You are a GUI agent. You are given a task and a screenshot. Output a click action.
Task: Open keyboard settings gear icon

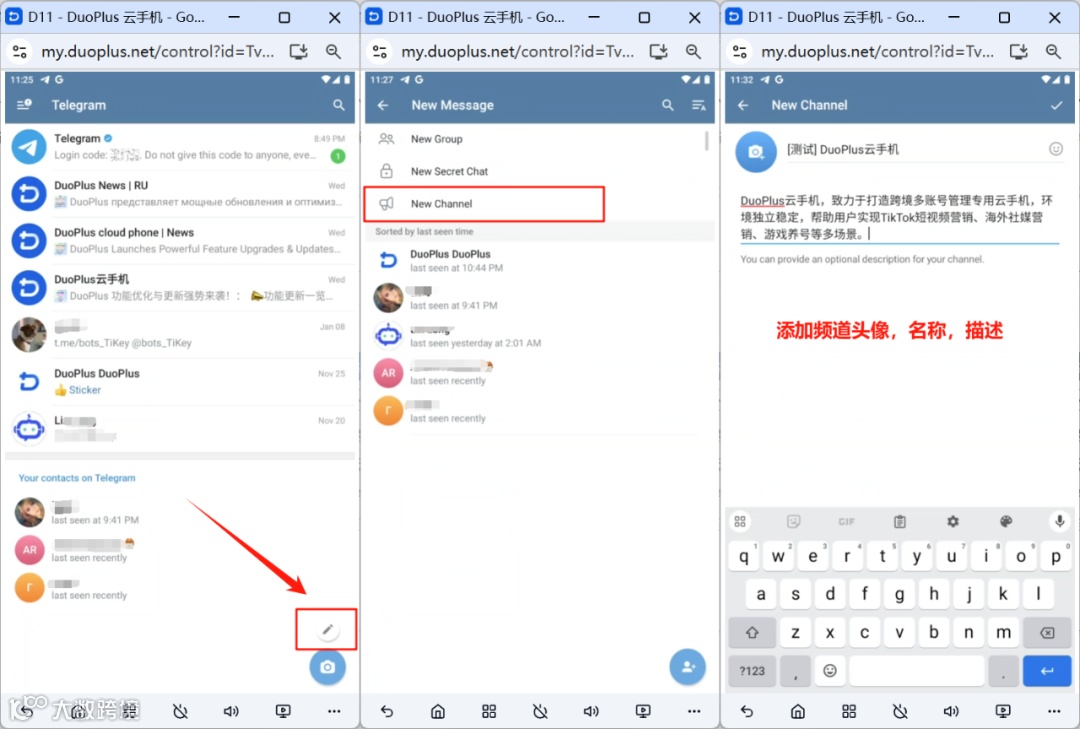(953, 522)
